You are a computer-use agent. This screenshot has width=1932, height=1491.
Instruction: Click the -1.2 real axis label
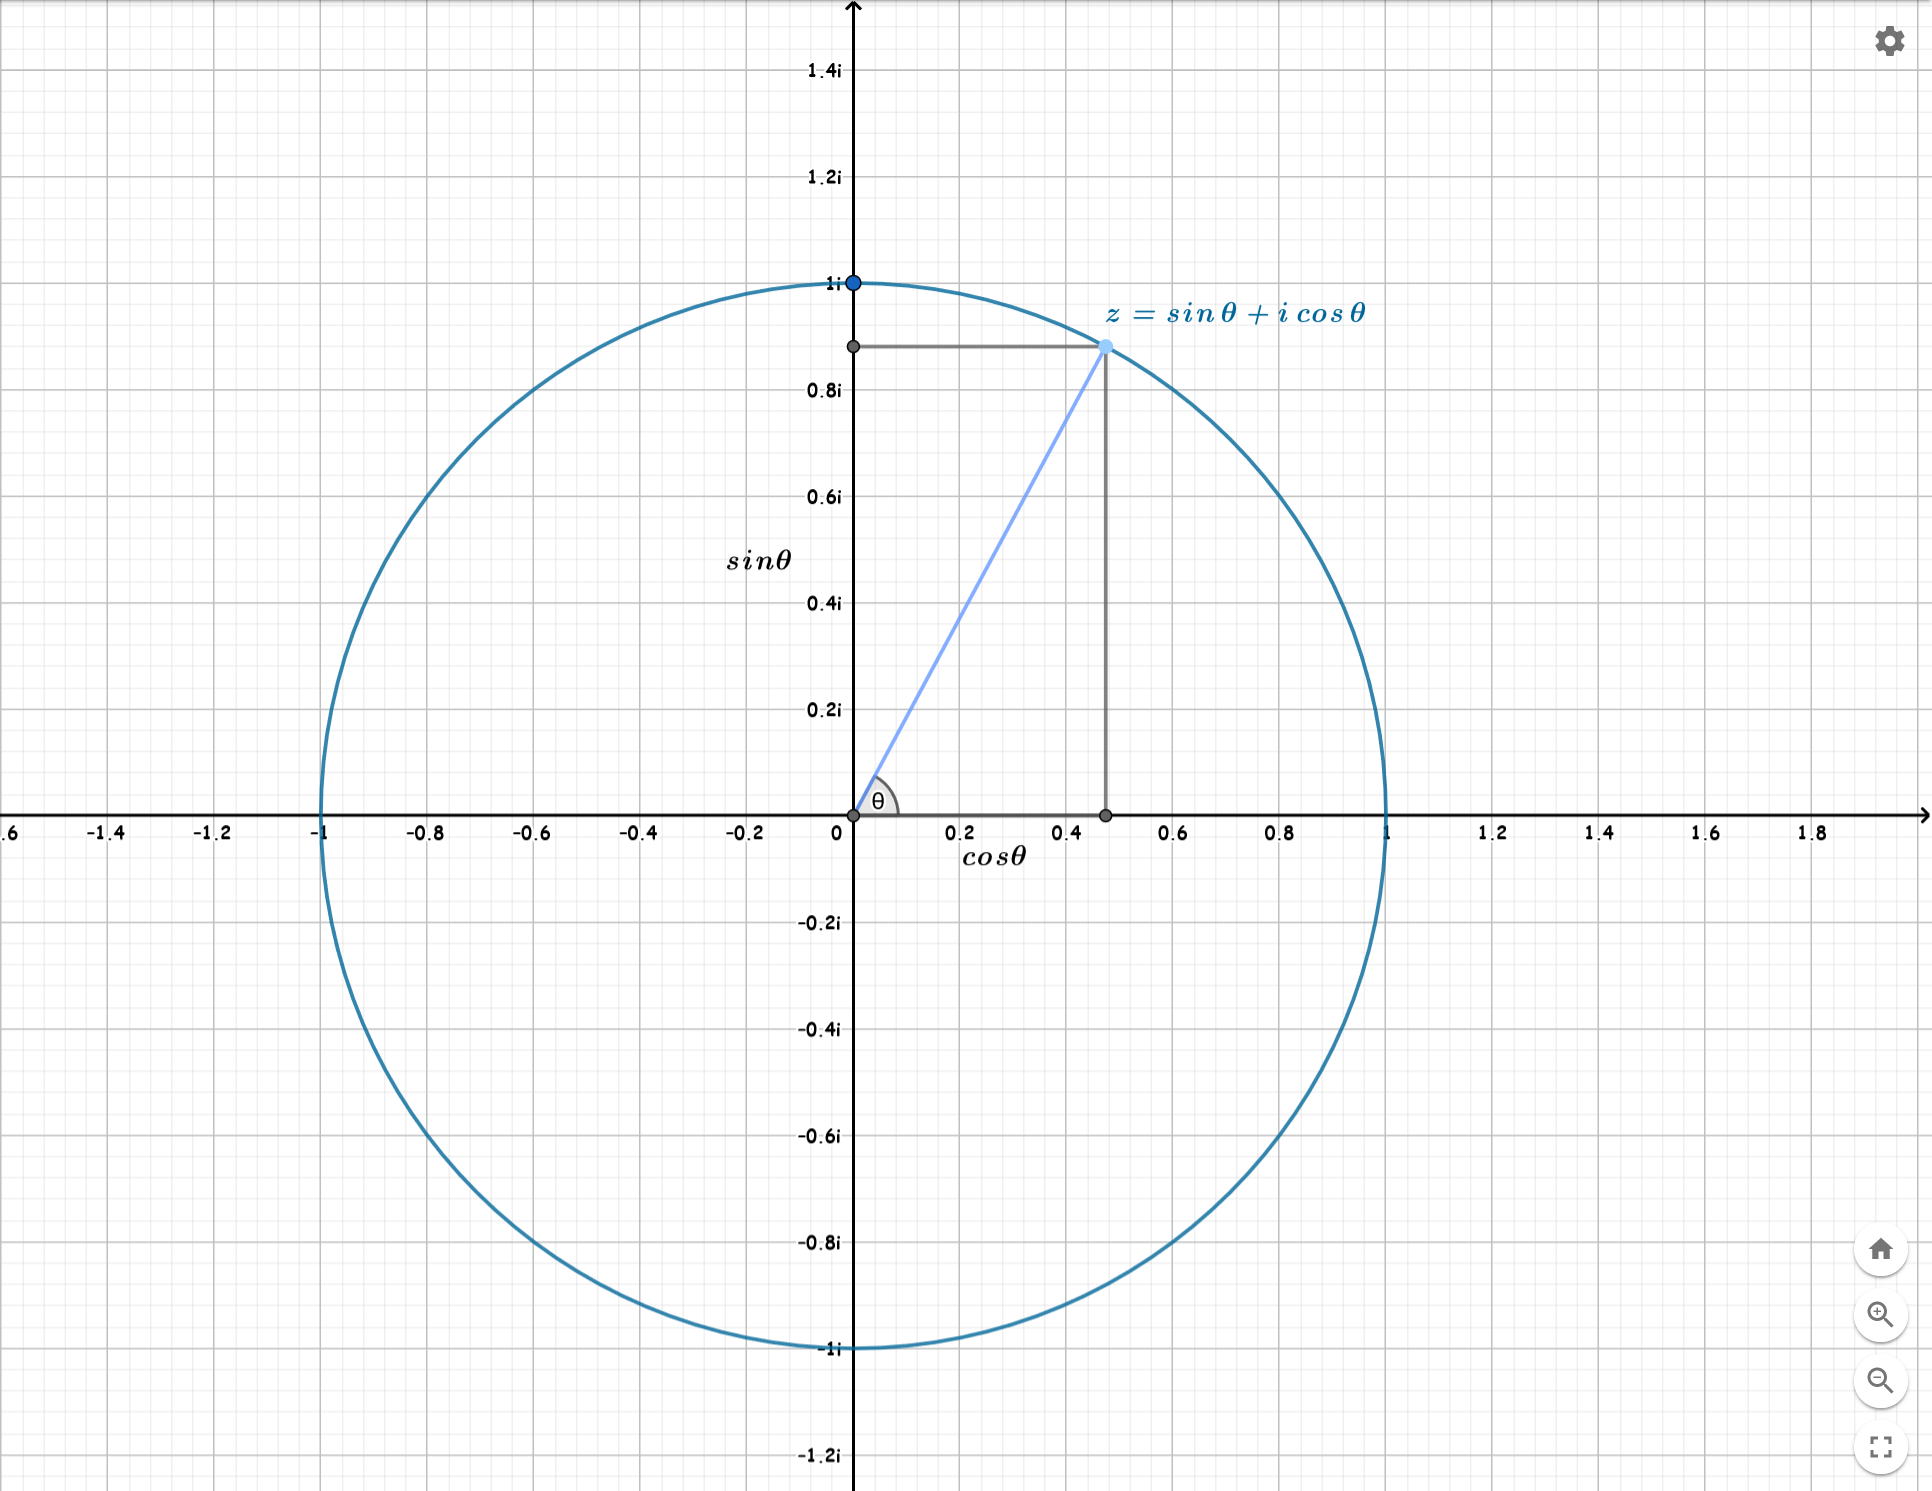click(212, 833)
